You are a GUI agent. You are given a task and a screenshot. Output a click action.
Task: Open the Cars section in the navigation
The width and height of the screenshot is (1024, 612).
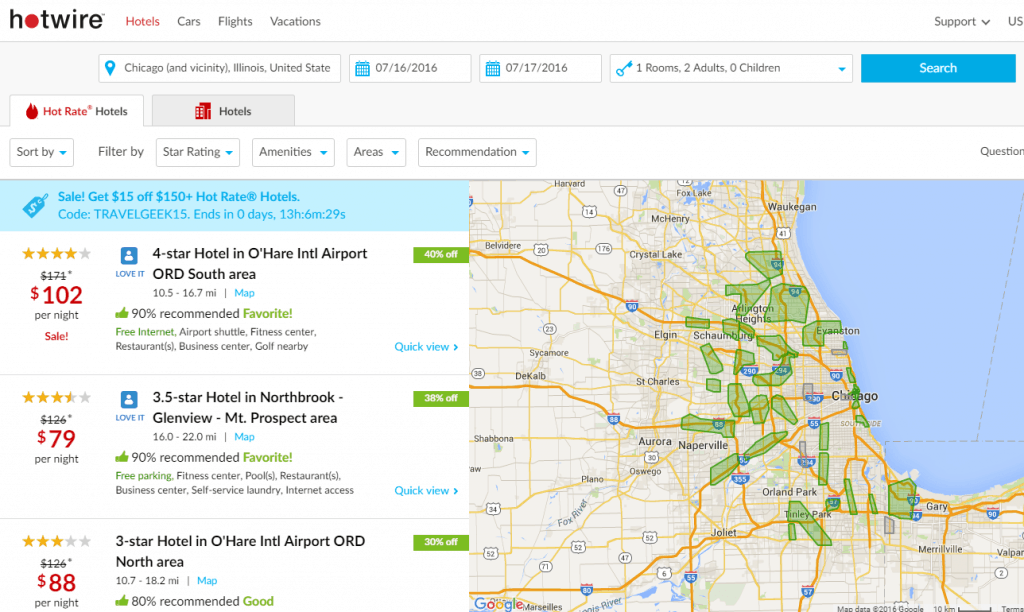coord(188,20)
